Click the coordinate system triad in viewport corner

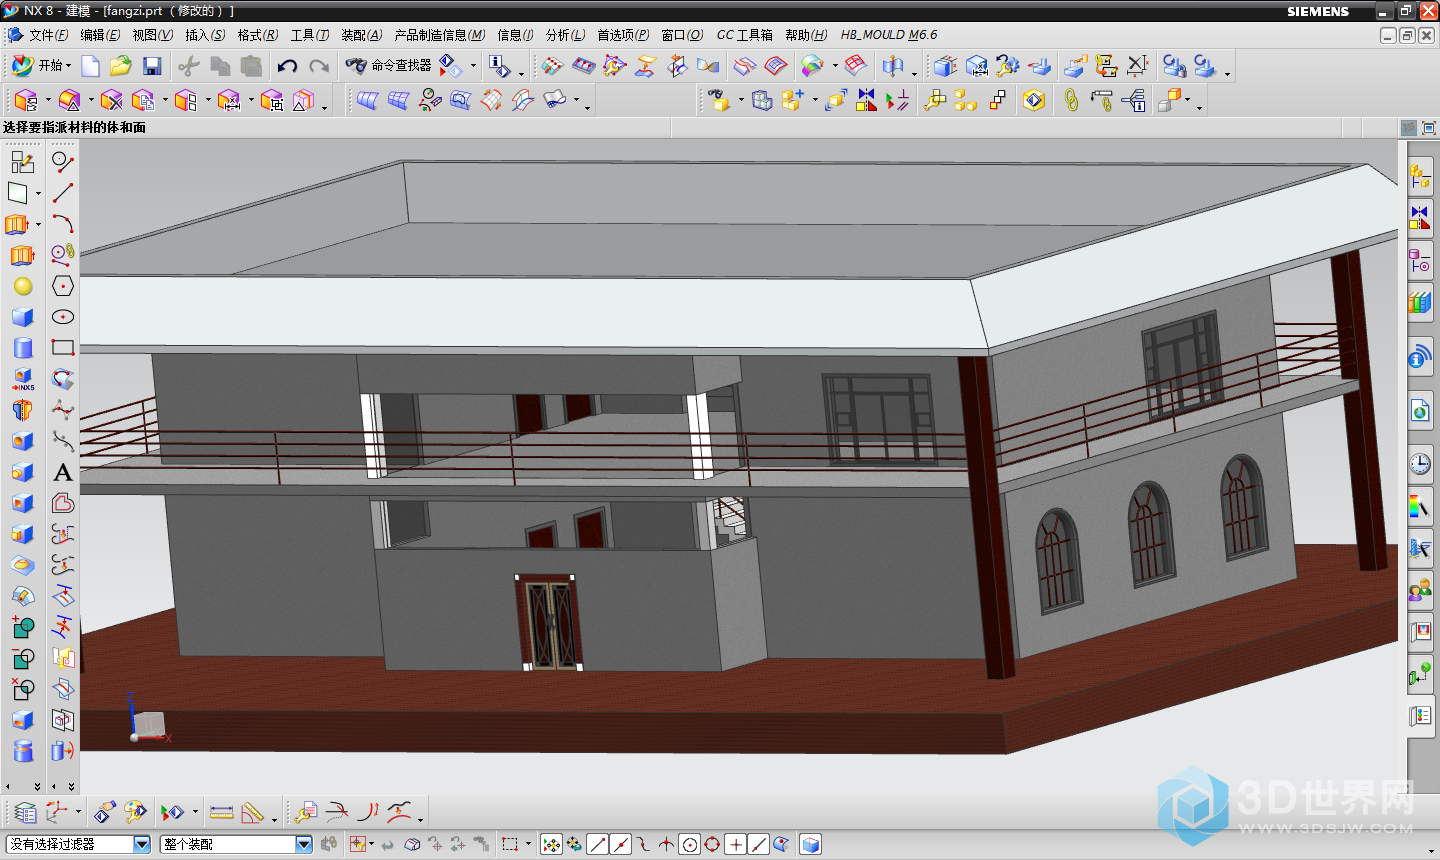(x=148, y=719)
